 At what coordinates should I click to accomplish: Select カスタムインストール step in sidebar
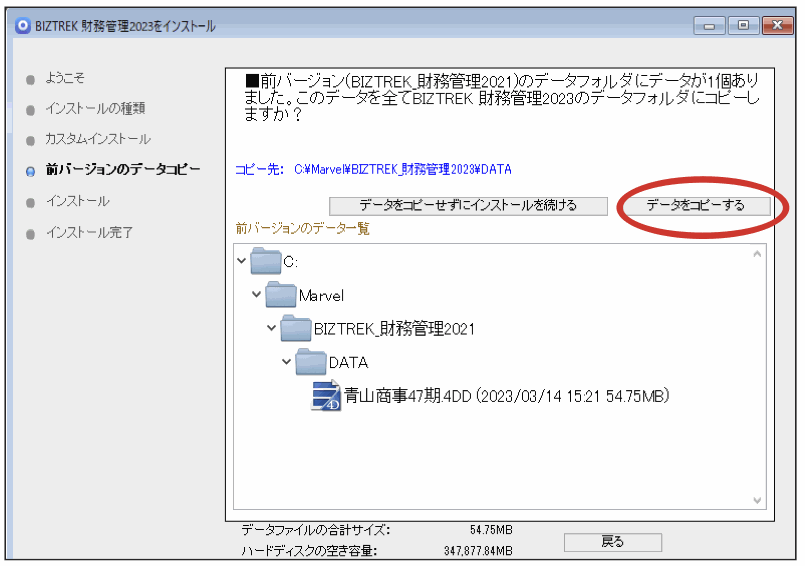point(98,139)
